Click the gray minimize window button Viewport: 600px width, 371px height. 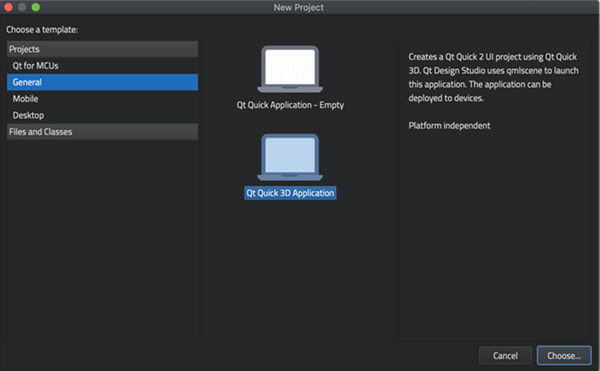[22, 7]
